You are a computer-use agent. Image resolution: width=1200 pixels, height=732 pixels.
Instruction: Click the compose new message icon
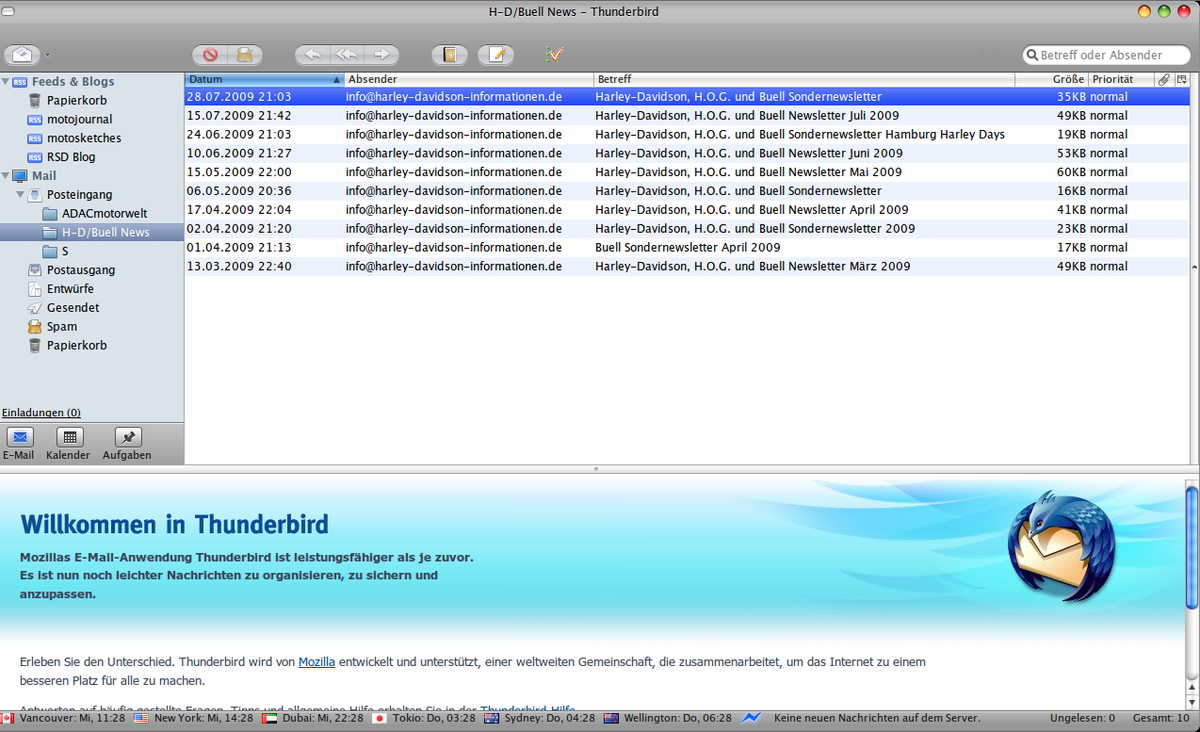pos(495,55)
